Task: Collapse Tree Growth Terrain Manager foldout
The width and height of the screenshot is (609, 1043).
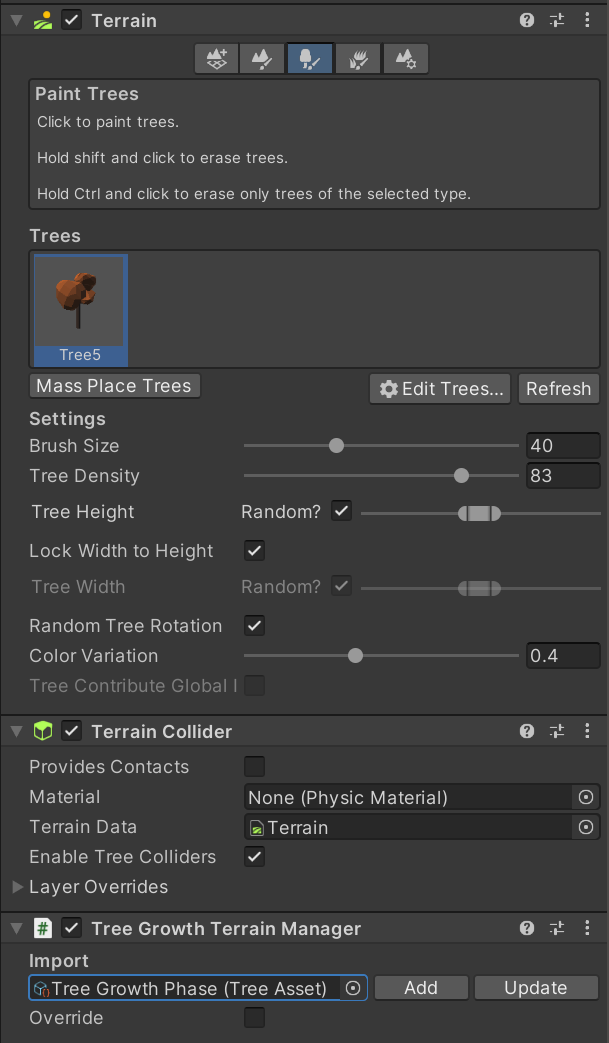Action: click(x=17, y=929)
